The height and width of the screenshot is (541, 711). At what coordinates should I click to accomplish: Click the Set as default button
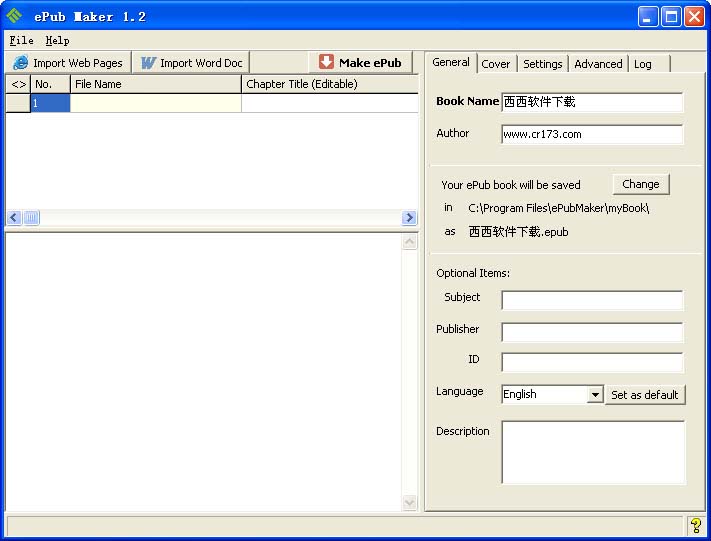coord(645,395)
